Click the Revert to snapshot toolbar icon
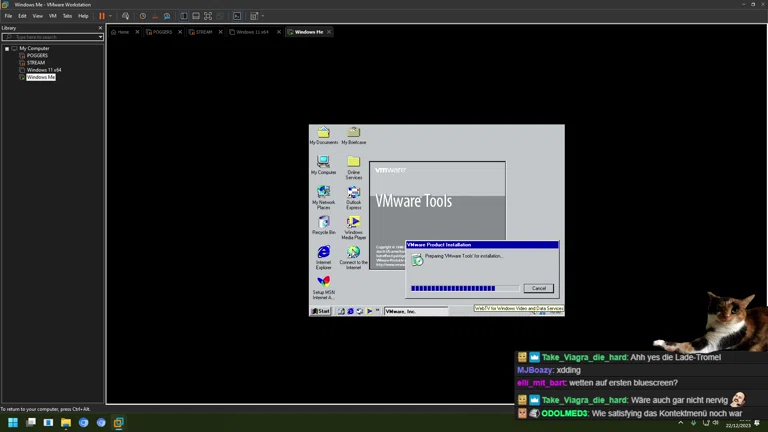Screen dimensions: 768x432 click(x=155, y=16)
